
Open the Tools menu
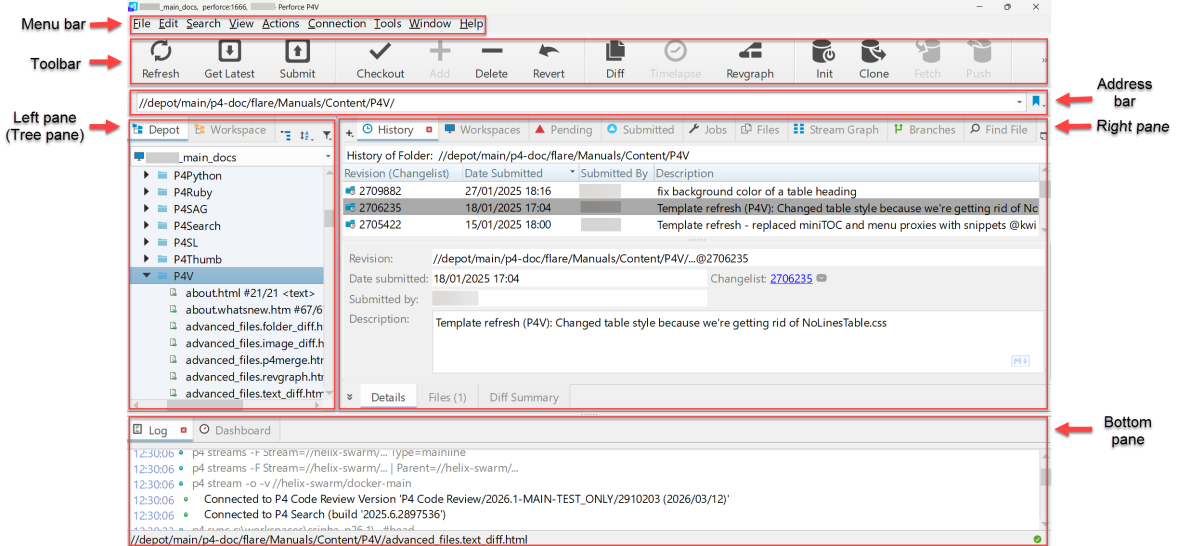click(x=387, y=23)
